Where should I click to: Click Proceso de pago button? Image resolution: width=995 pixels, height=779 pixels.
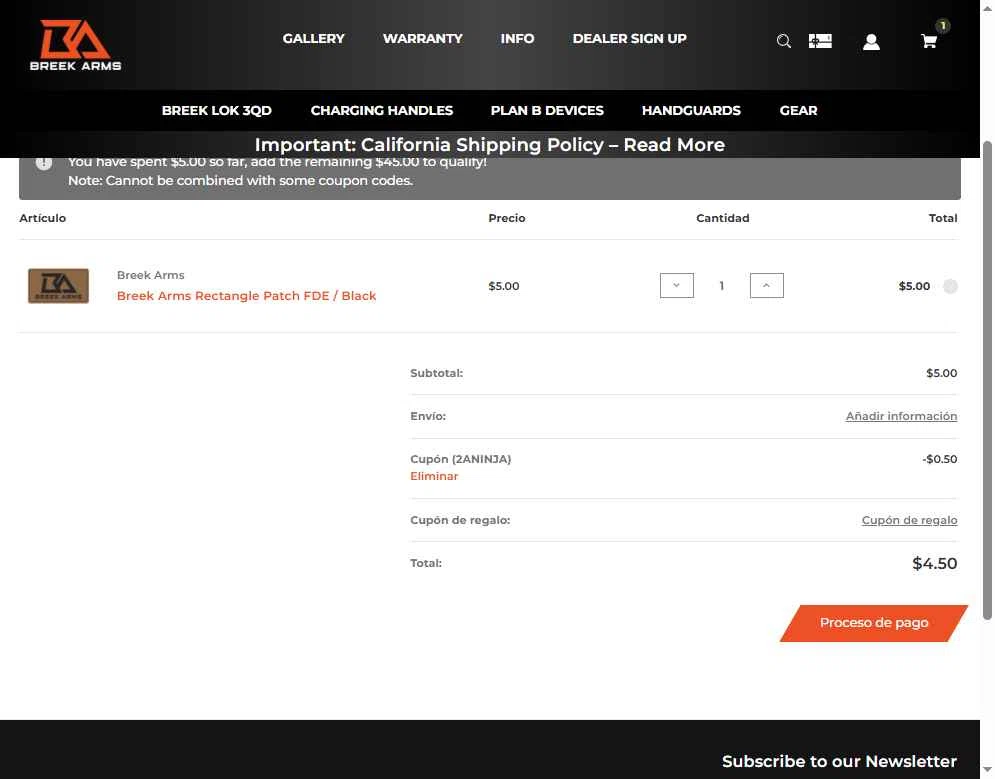874,623
